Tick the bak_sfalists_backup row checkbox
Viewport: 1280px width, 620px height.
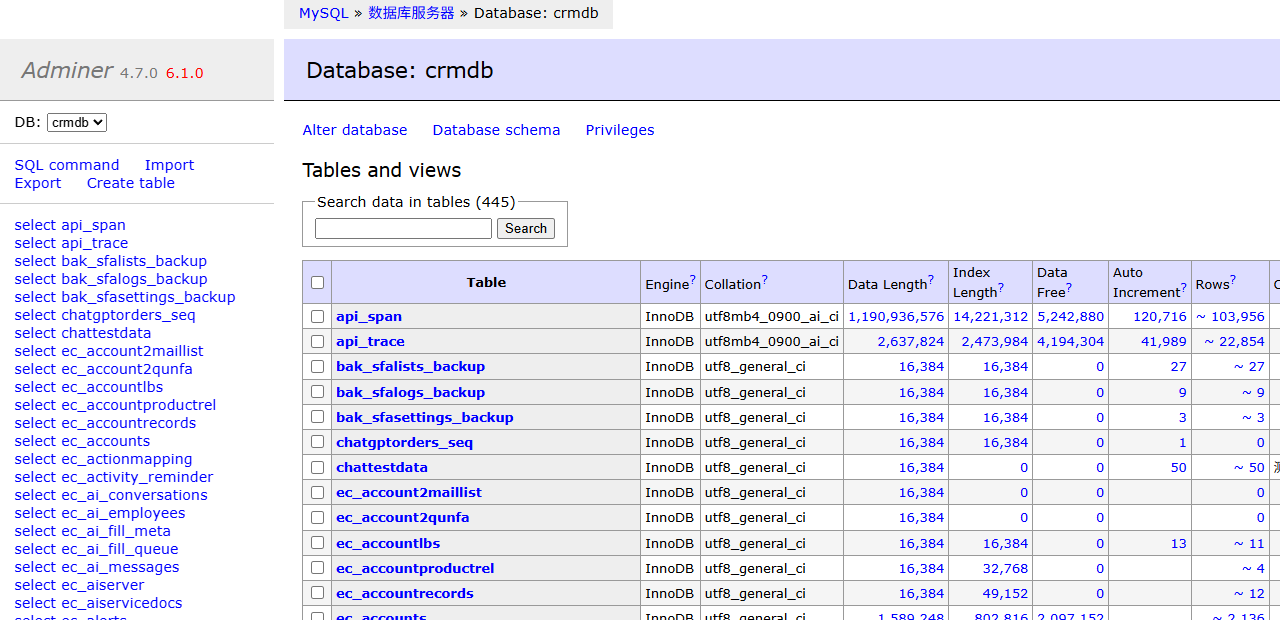click(x=317, y=366)
